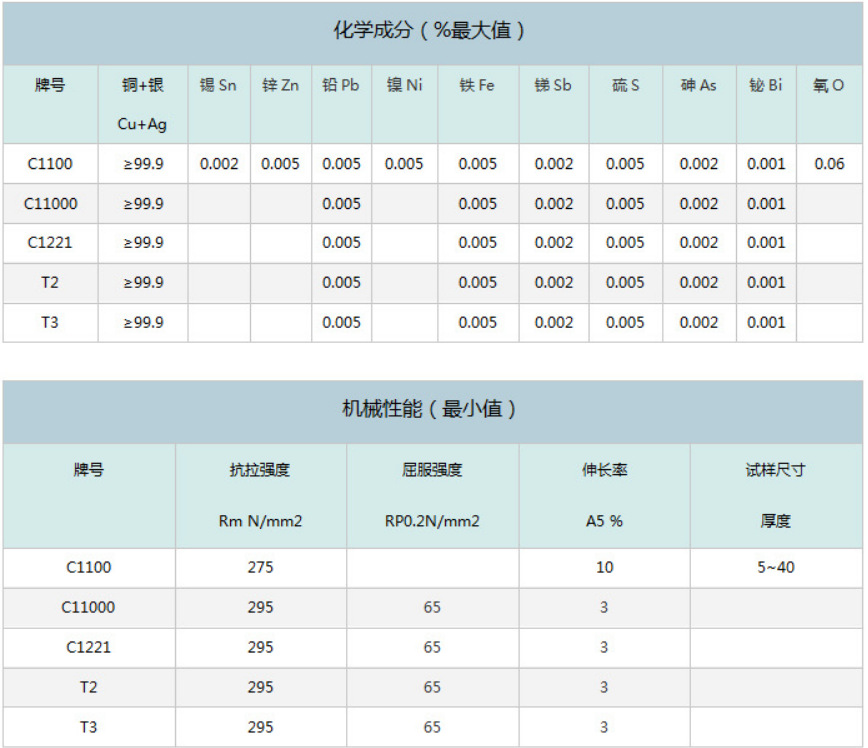Click the Sn value 0.002 for C1100
This screenshot has width=868, height=748.
click(x=219, y=164)
